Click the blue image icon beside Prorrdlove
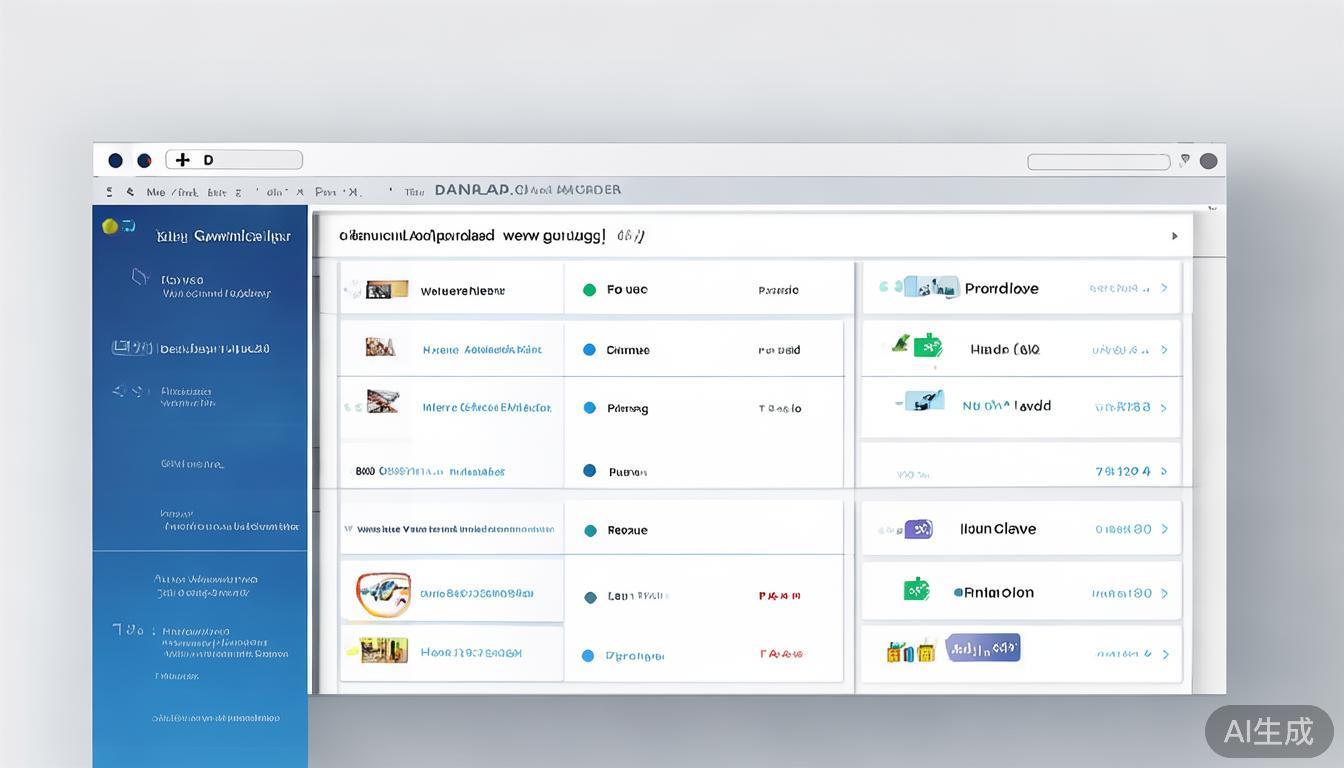The width and height of the screenshot is (1344, 768). [931, 288]
